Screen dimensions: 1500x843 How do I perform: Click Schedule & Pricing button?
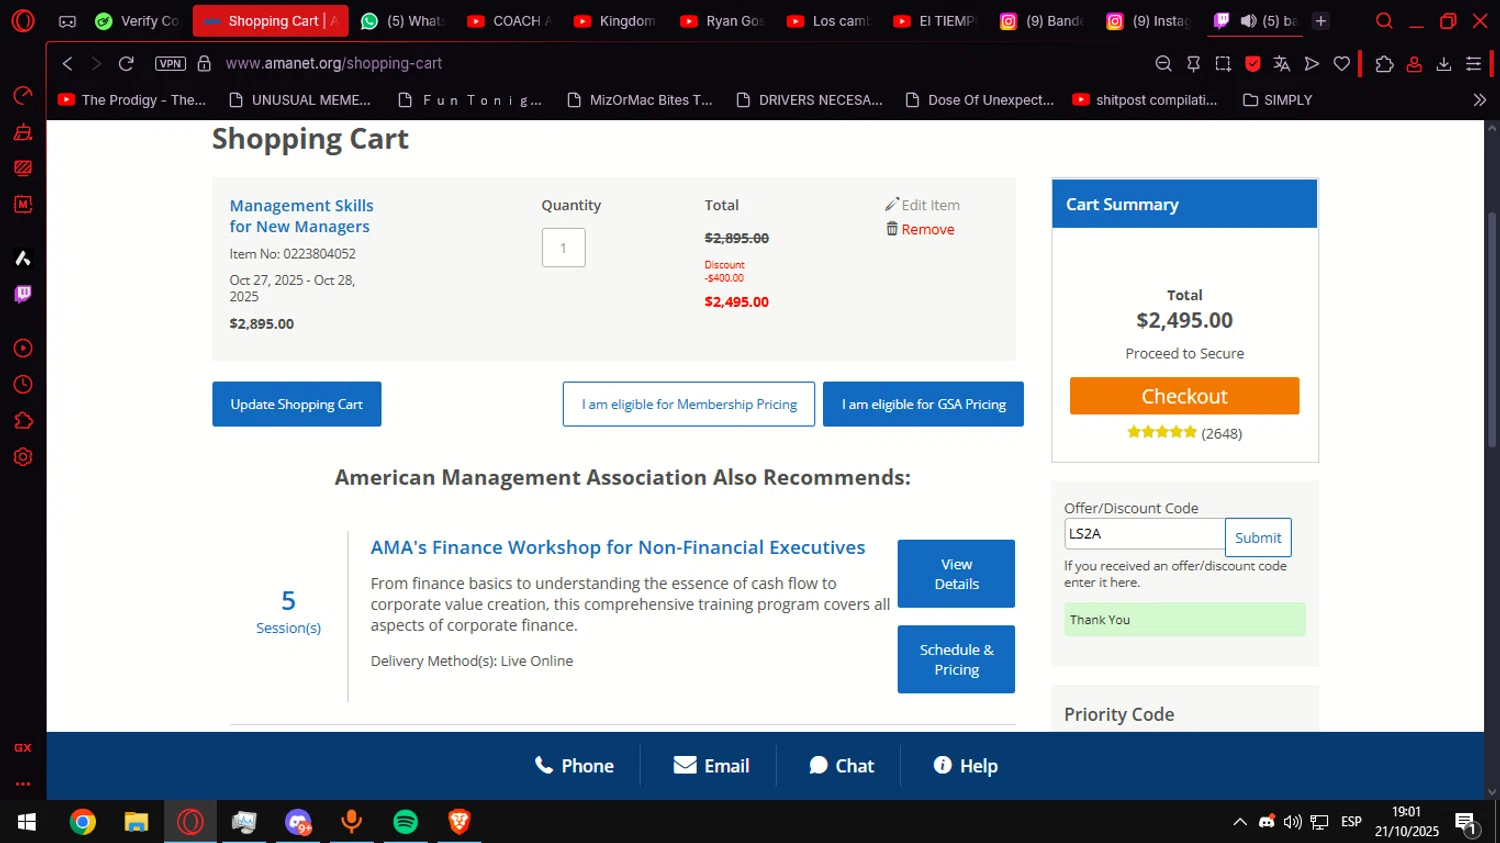click(956, 659)
